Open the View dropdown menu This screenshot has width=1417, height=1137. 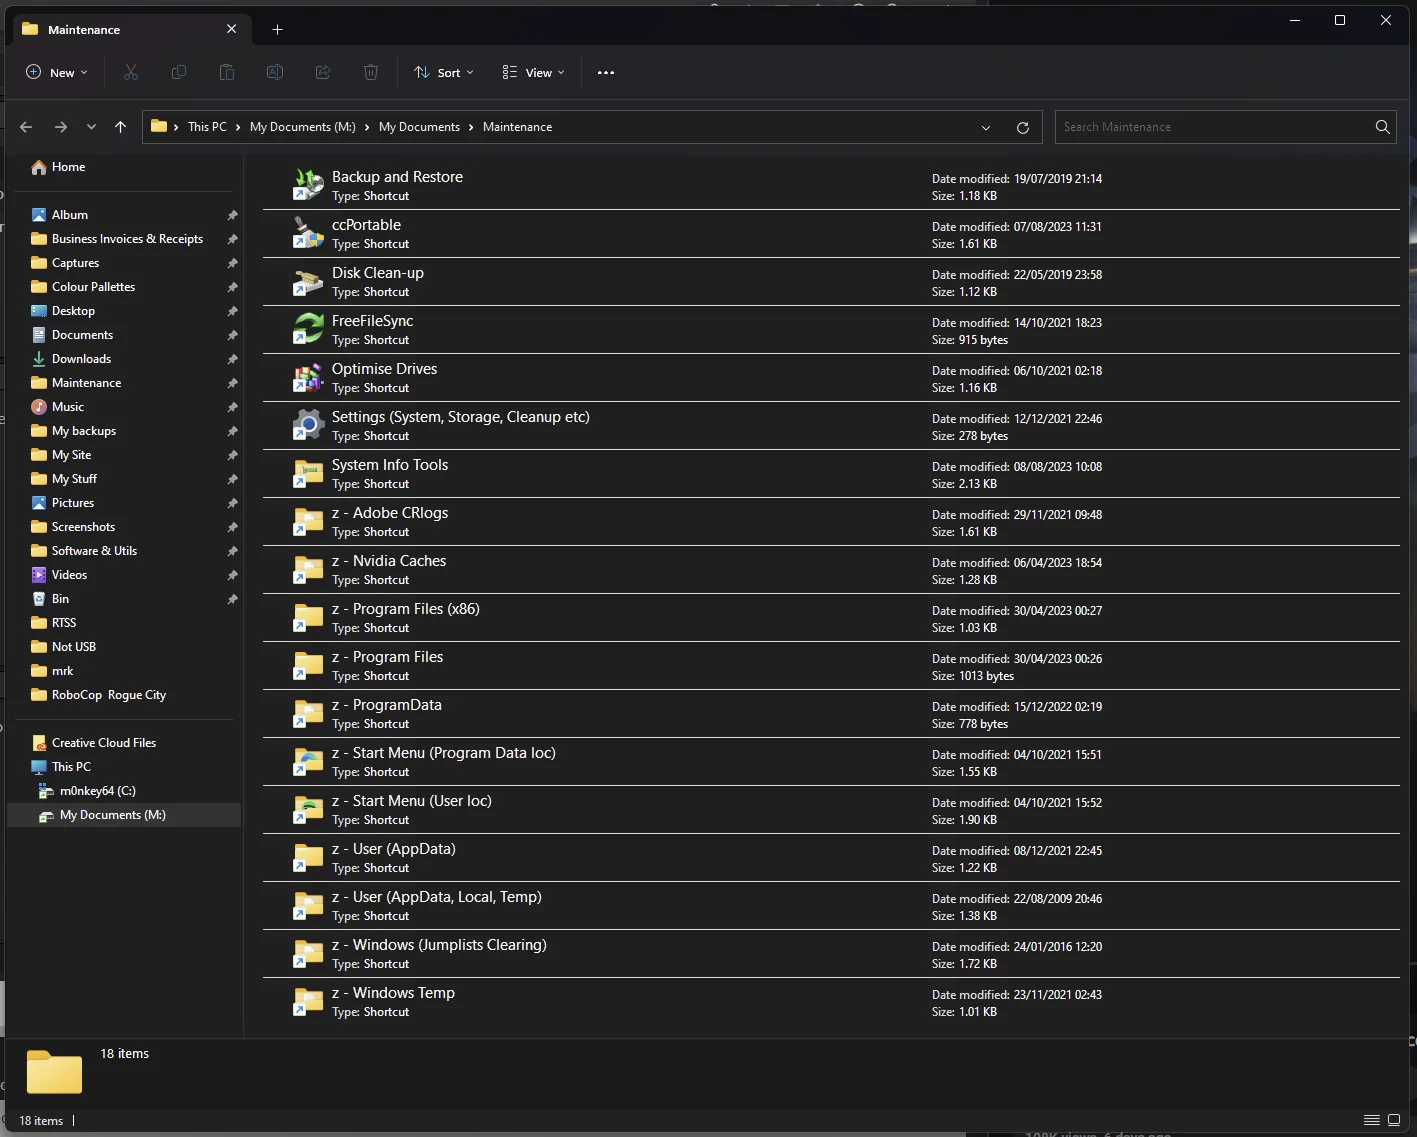(534, 72)
